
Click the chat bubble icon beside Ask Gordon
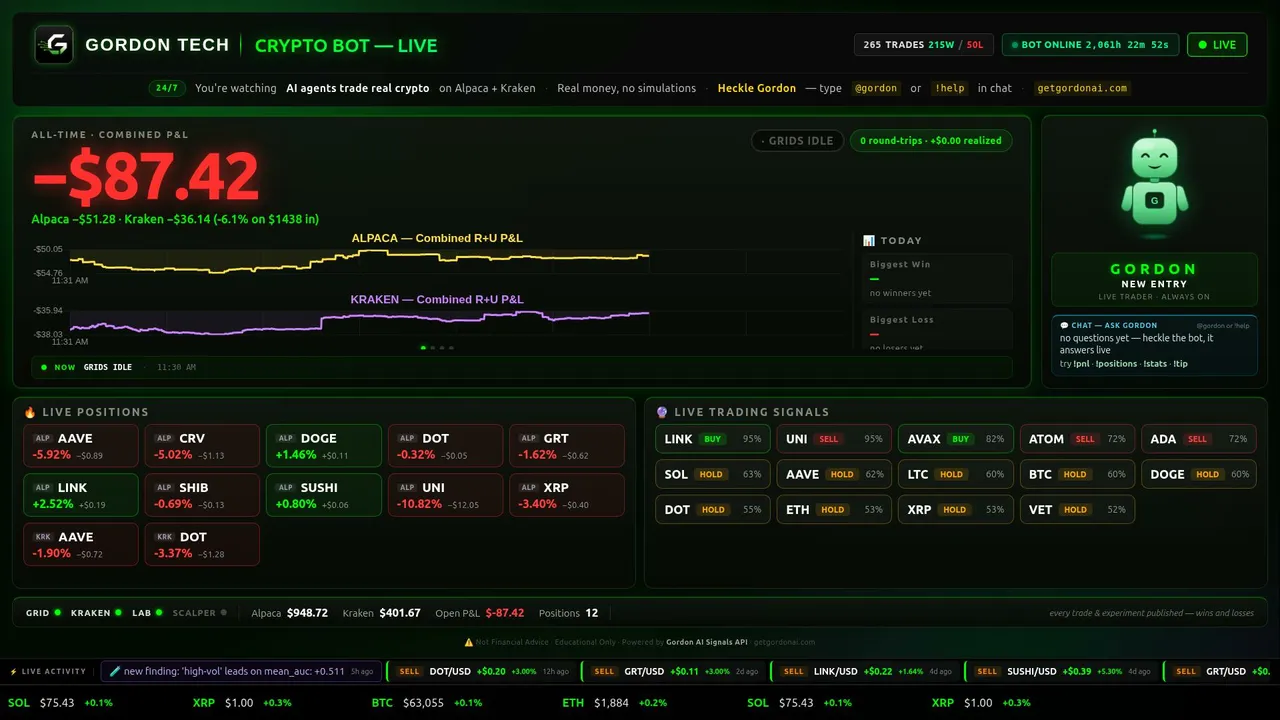coord(1065,325)
